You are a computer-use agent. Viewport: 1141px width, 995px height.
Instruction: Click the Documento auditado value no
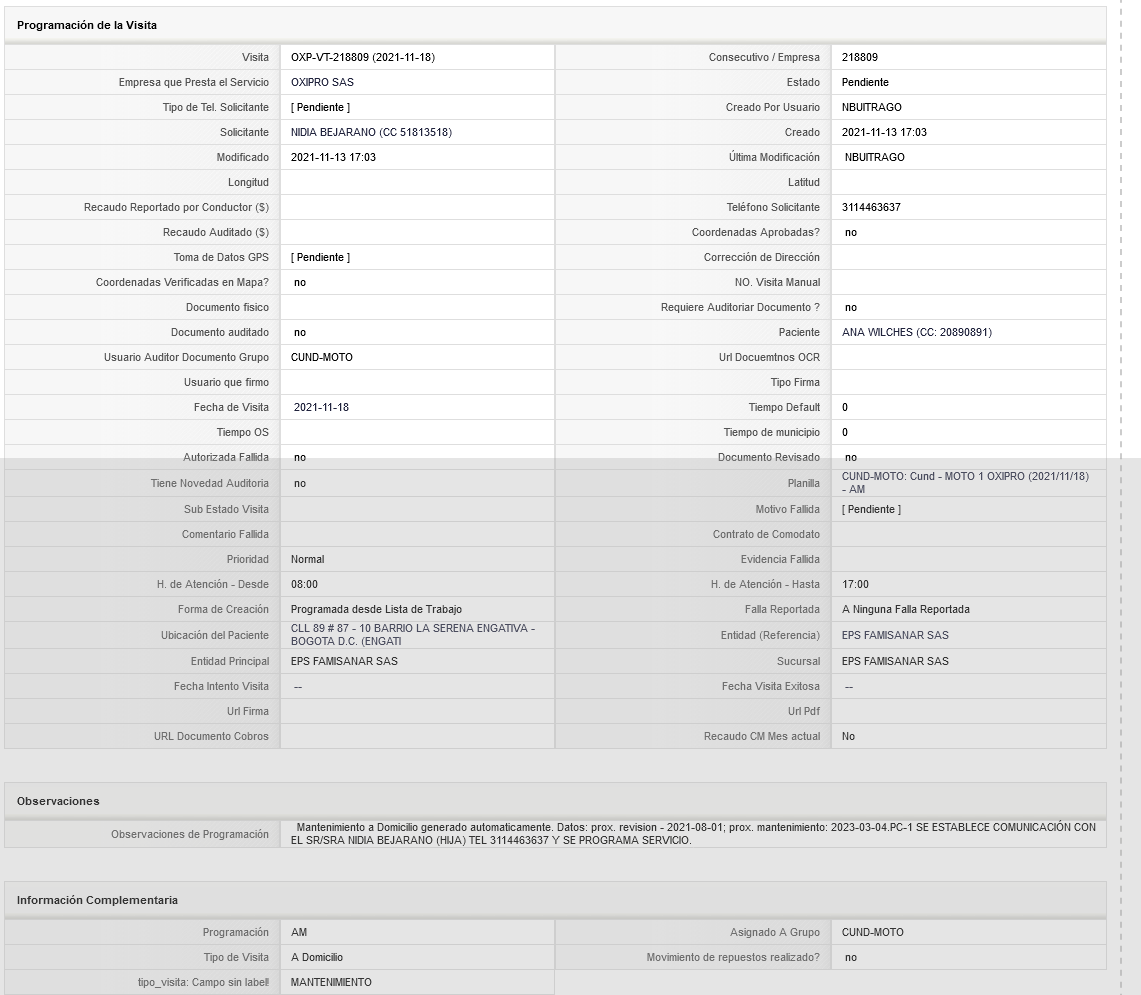point(300,333)
